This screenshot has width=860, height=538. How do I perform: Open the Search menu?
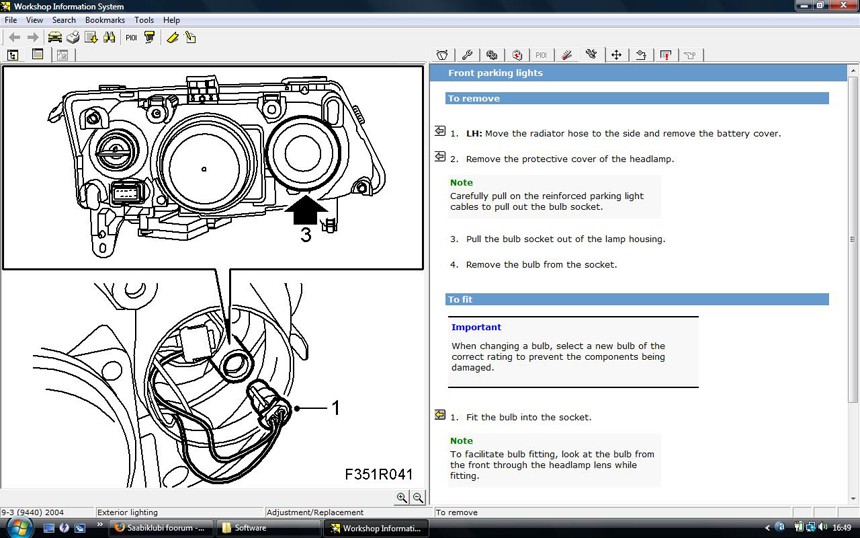point(63,20)
